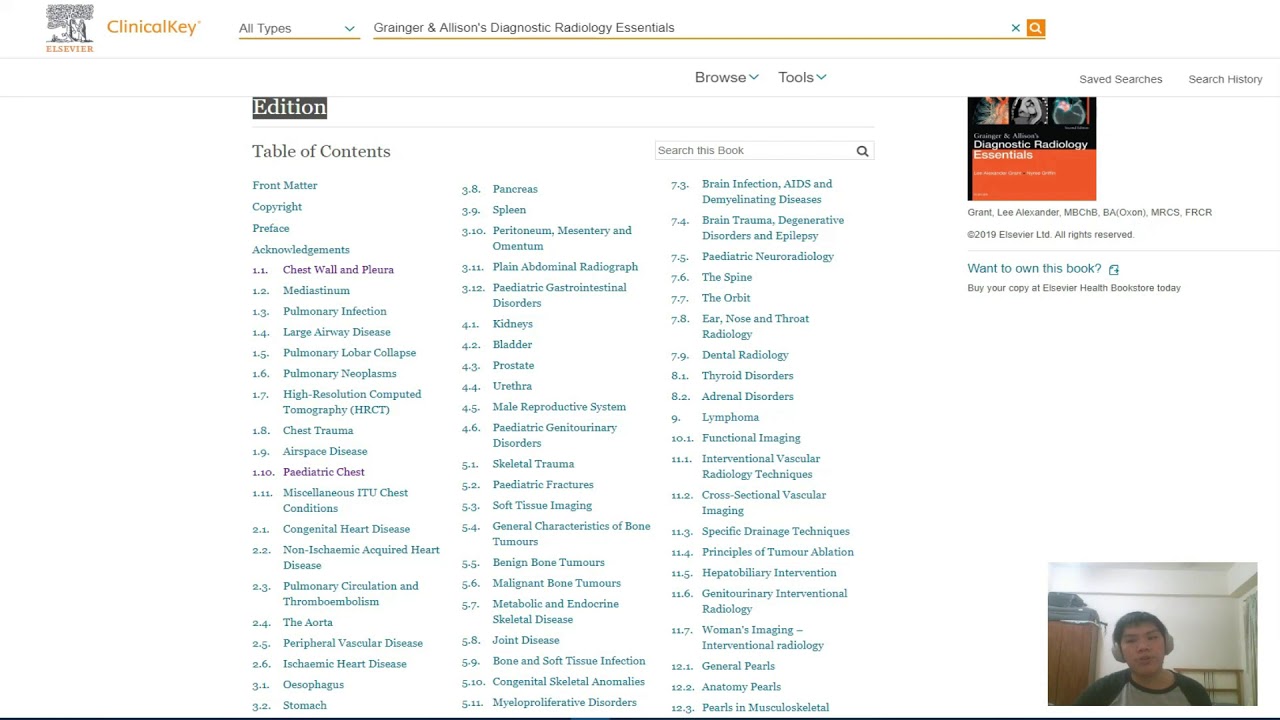
Task: Open Peritoneum, Mesentery and Omentum chapter
Action: (562, 238)
